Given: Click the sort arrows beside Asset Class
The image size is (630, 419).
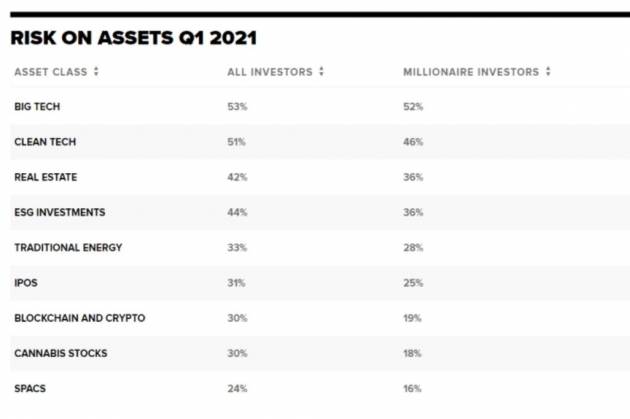Looking at the screenshot, I should (97, 72).
